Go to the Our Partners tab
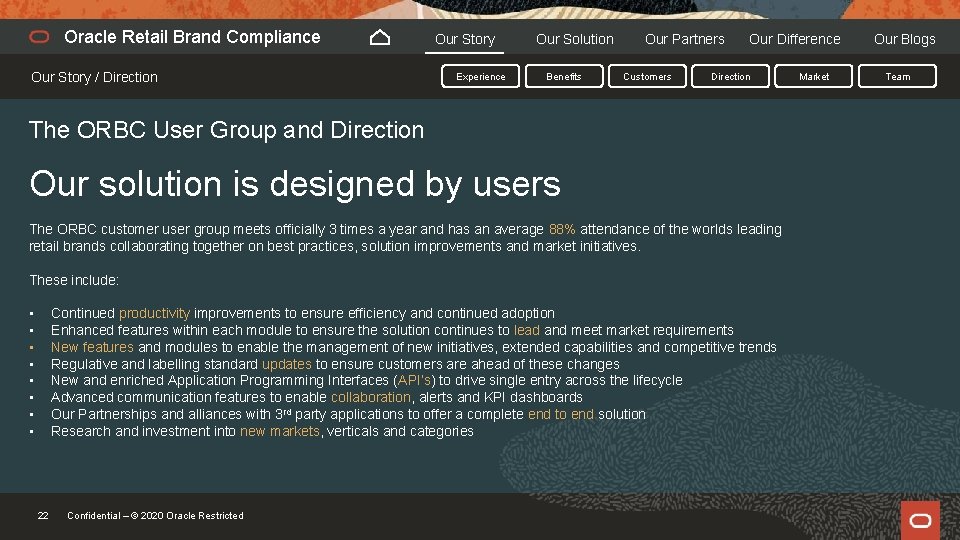 [684, 39]
